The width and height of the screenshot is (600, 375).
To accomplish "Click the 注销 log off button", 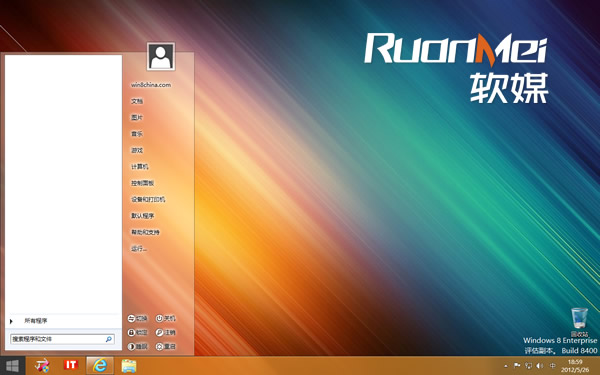I will [x=166, y=333].
